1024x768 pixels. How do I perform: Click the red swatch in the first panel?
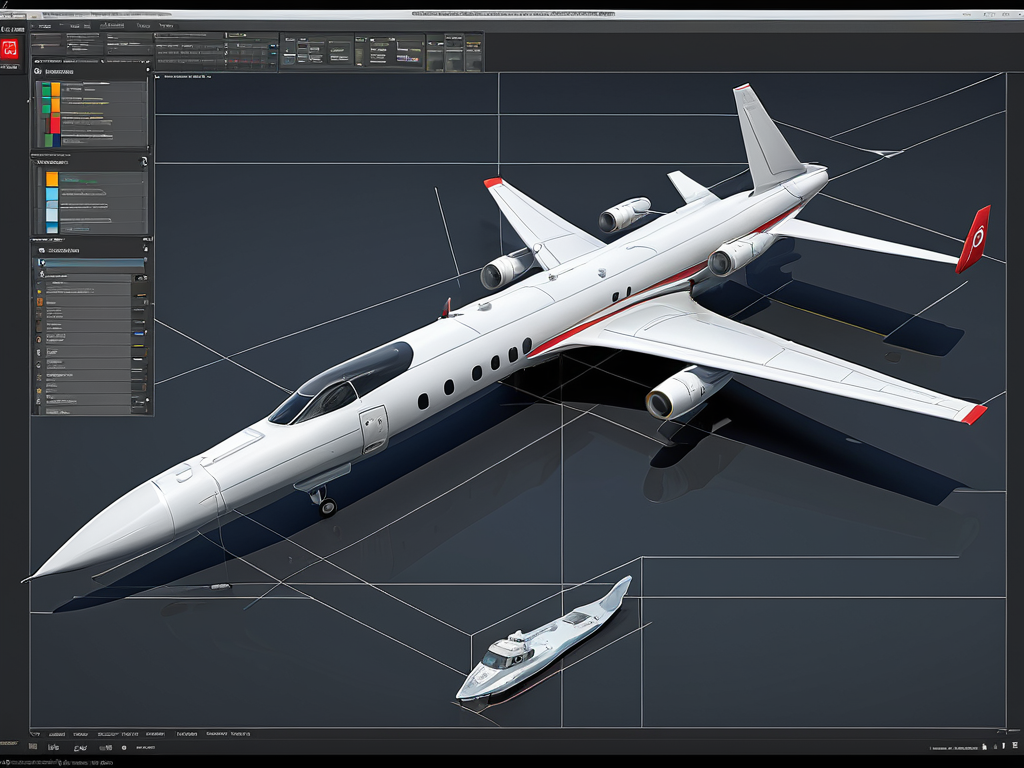tap(53, 123)
